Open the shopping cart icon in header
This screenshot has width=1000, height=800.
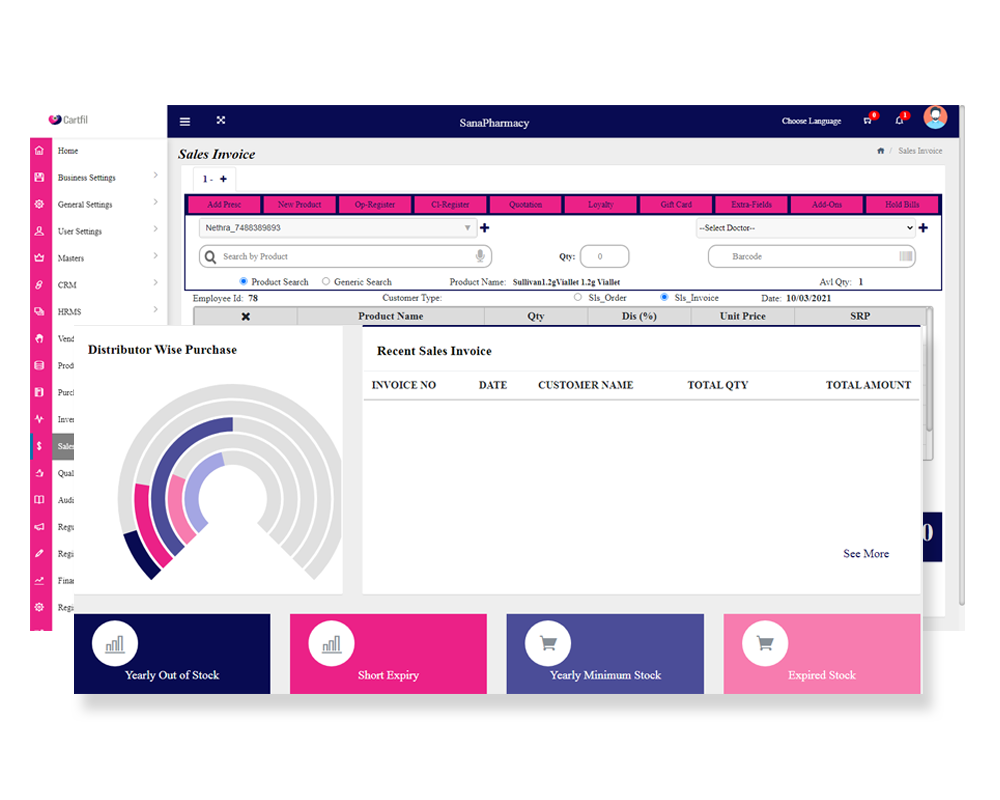(x=867, y=121)
